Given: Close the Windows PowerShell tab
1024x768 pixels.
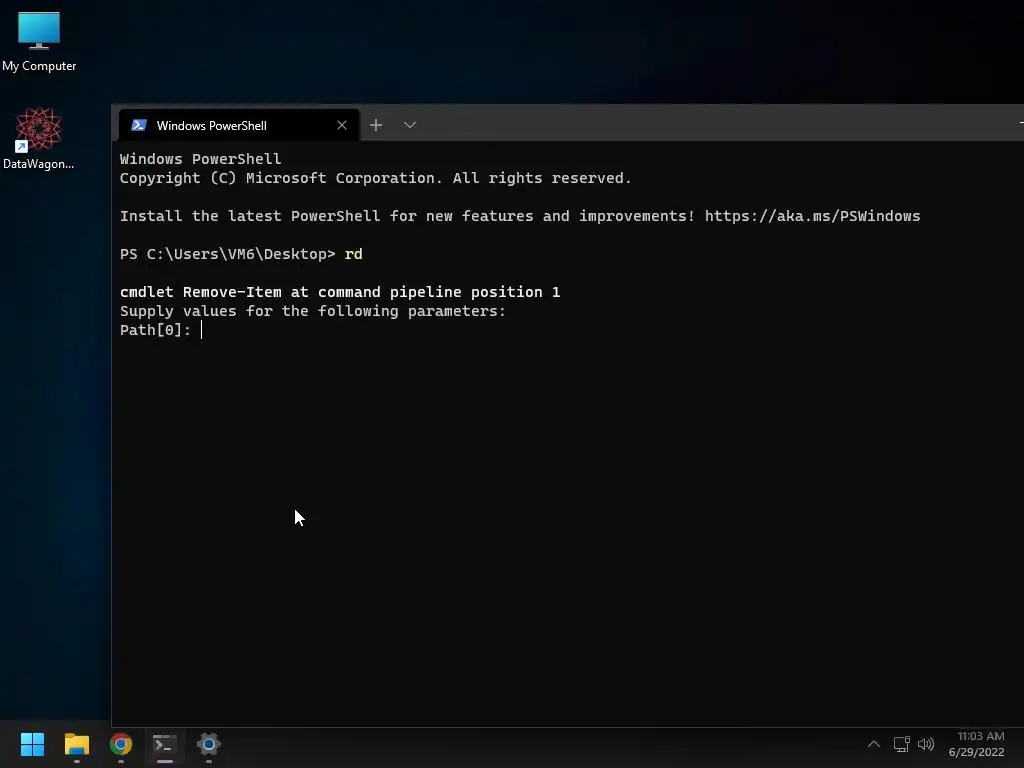Looking at the screenshot, I should click(342, 125).
